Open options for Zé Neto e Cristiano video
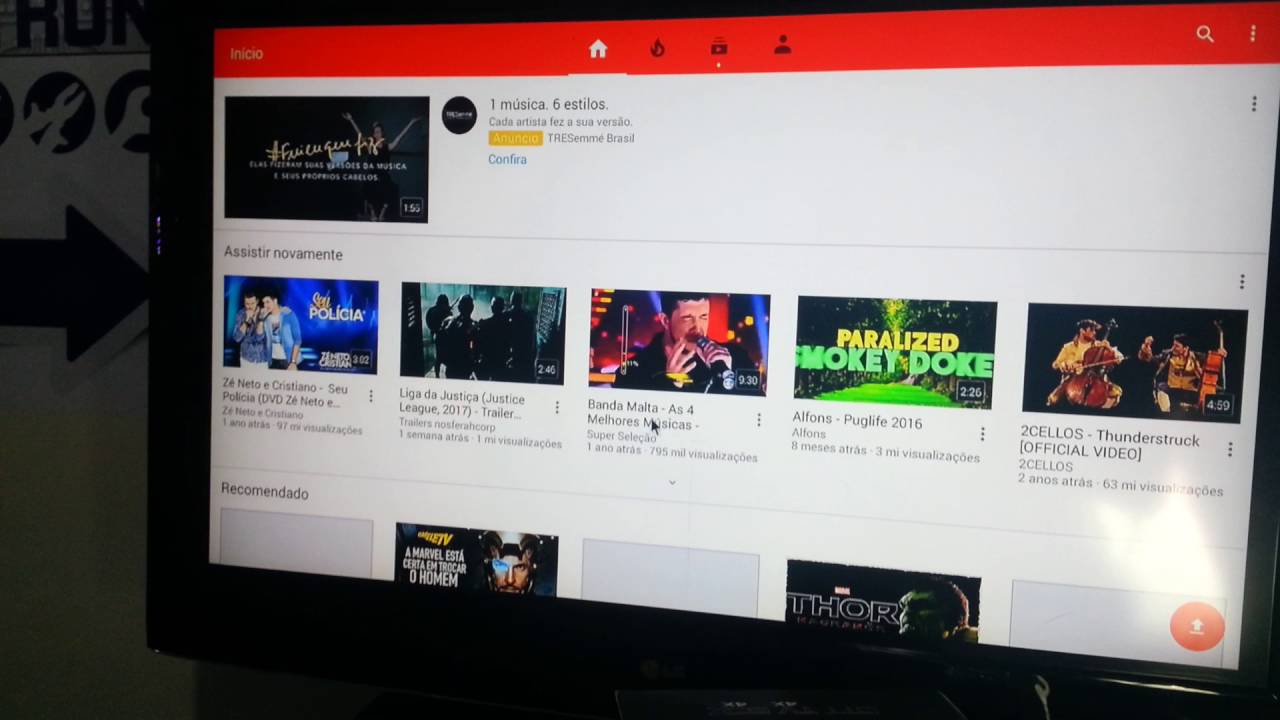1280x720 pixels. 370,396
